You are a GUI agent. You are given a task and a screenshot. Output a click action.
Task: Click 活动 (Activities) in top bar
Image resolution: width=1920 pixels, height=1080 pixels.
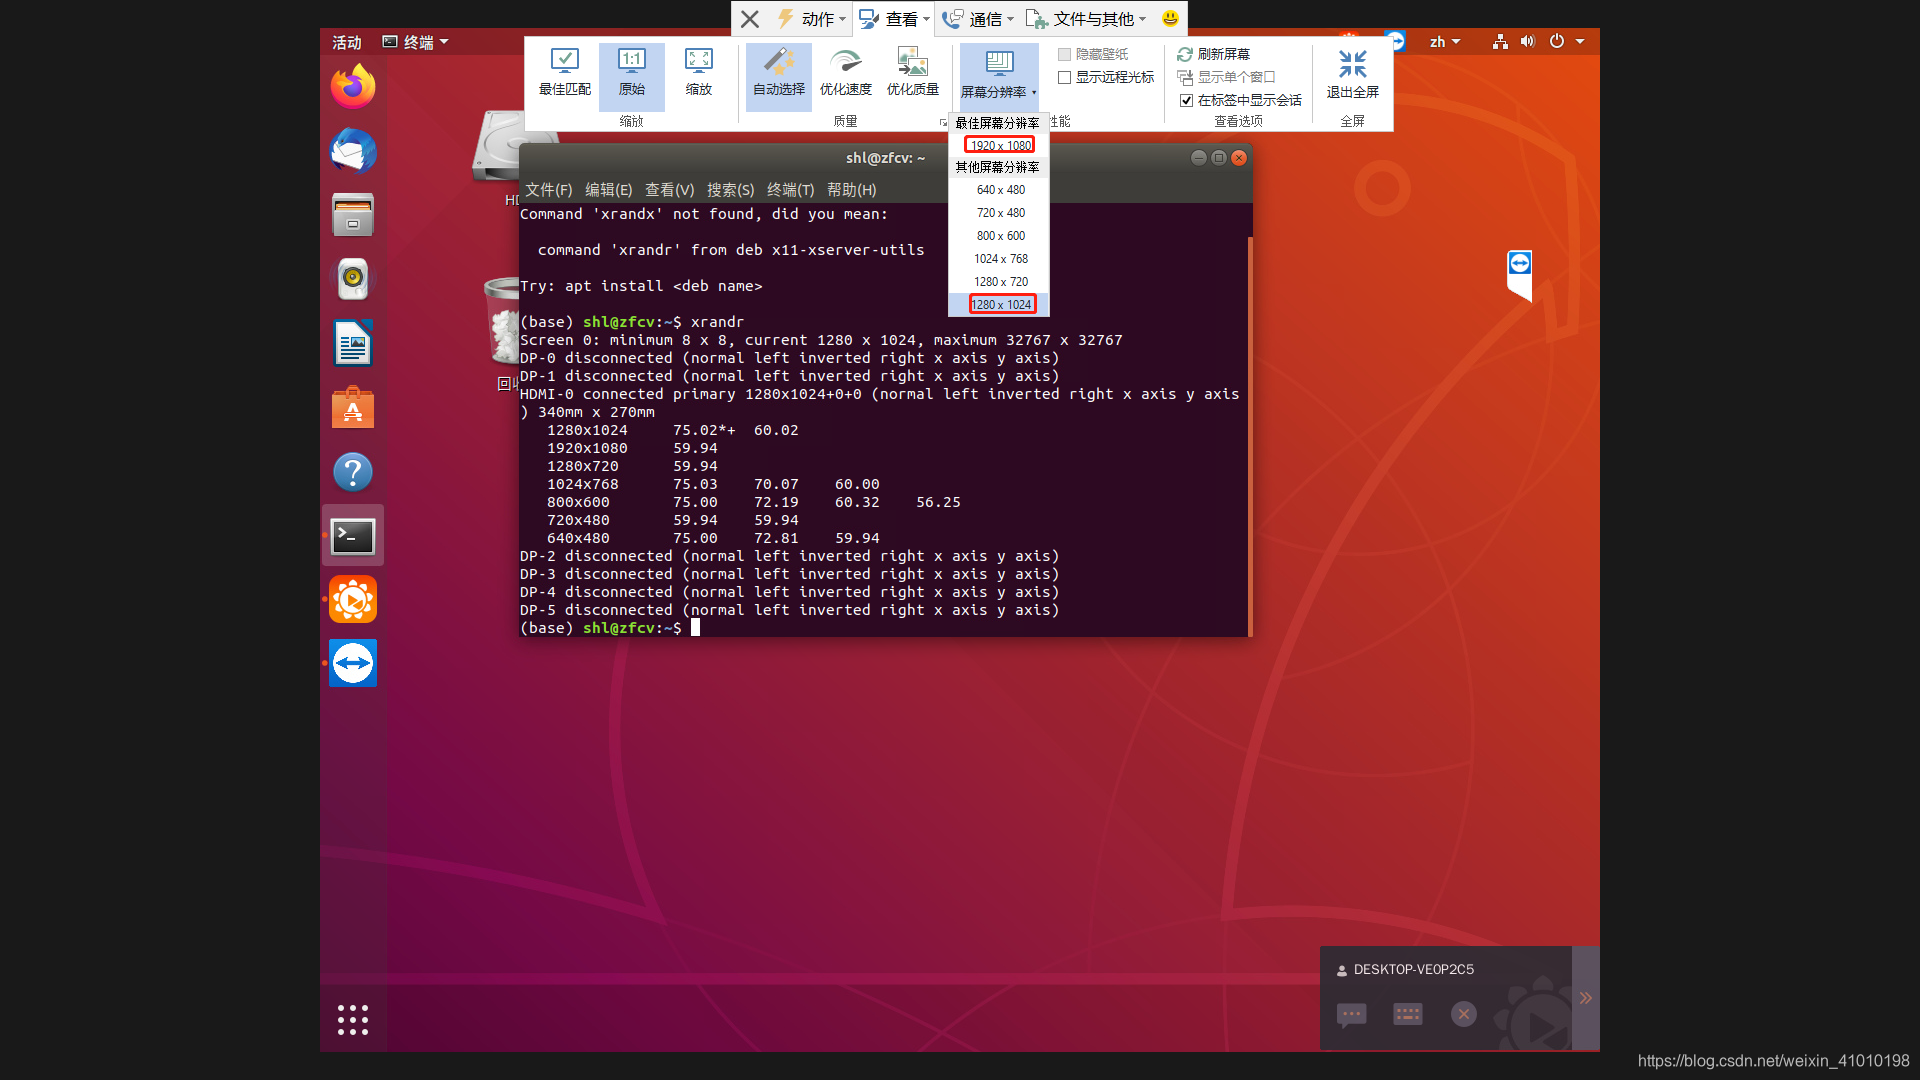[347, 42]
